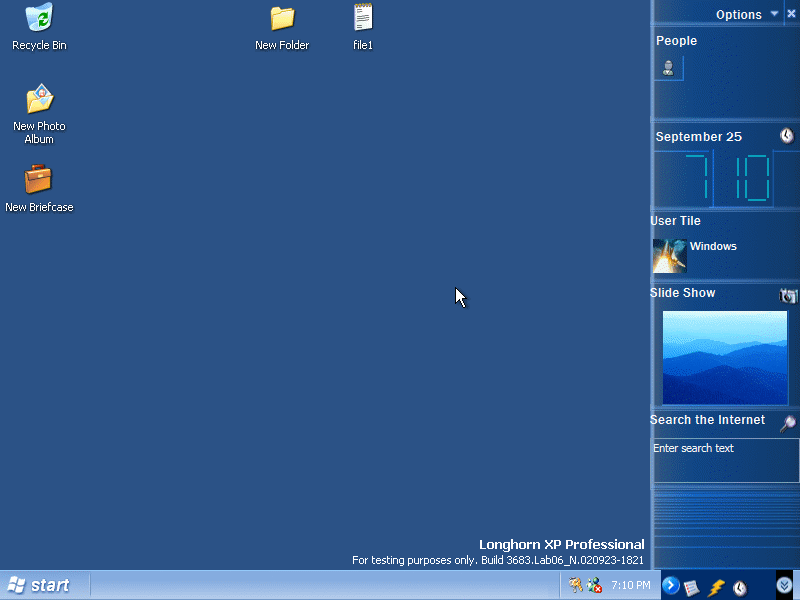Screen dimensions: 800x600
Task: Click the Enter search text field
Action: coord(727,460)
